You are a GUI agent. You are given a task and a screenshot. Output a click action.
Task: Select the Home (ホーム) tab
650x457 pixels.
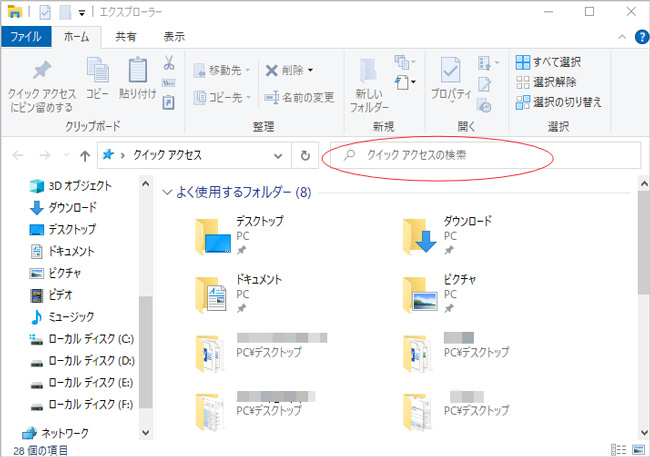(x=76, y=37)
